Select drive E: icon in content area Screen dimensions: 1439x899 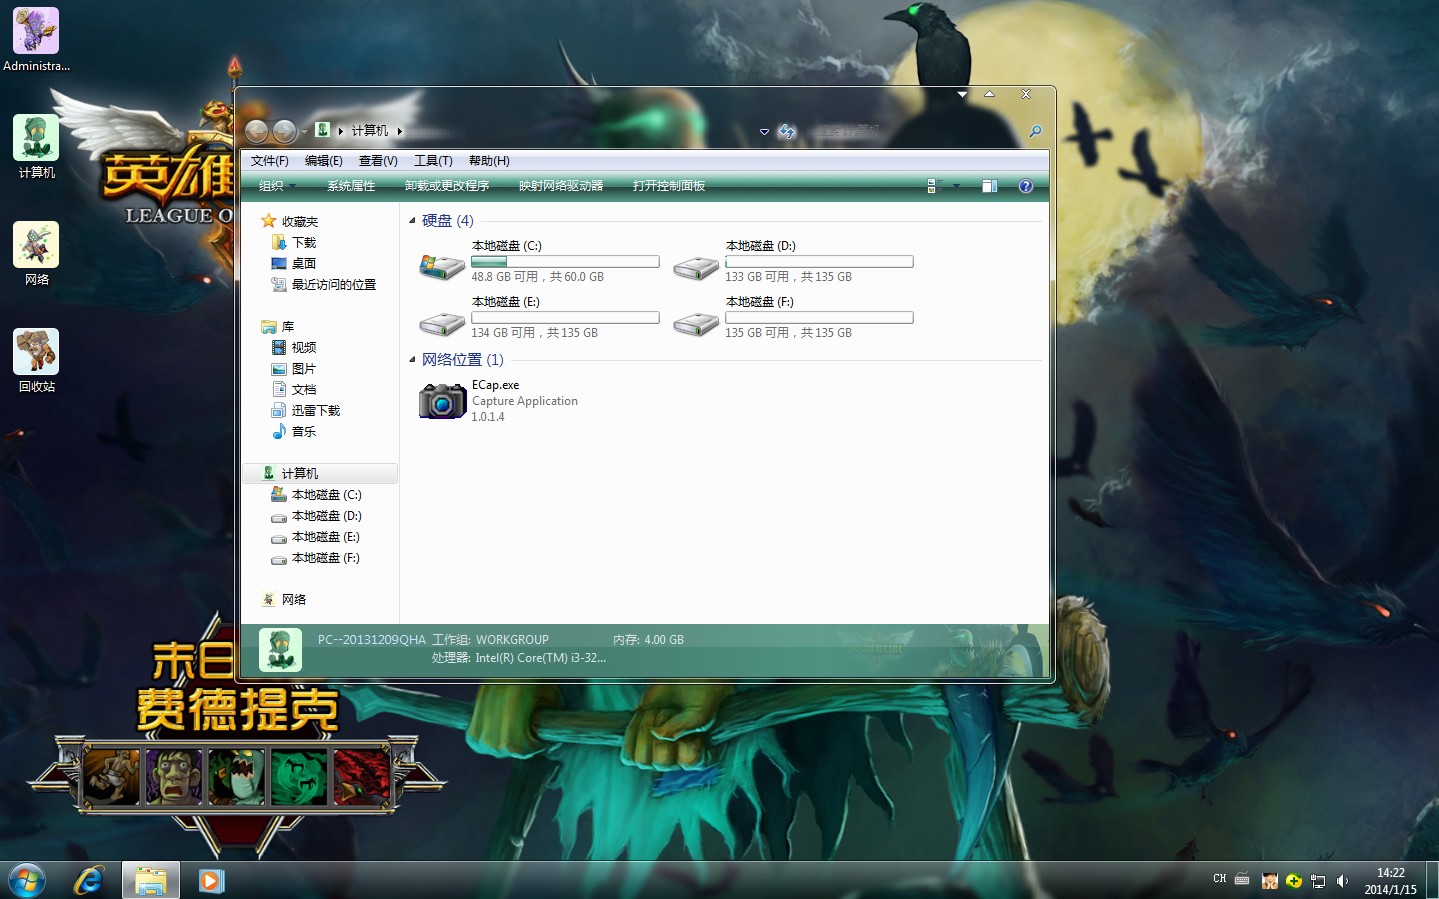(x=442, y=324)
